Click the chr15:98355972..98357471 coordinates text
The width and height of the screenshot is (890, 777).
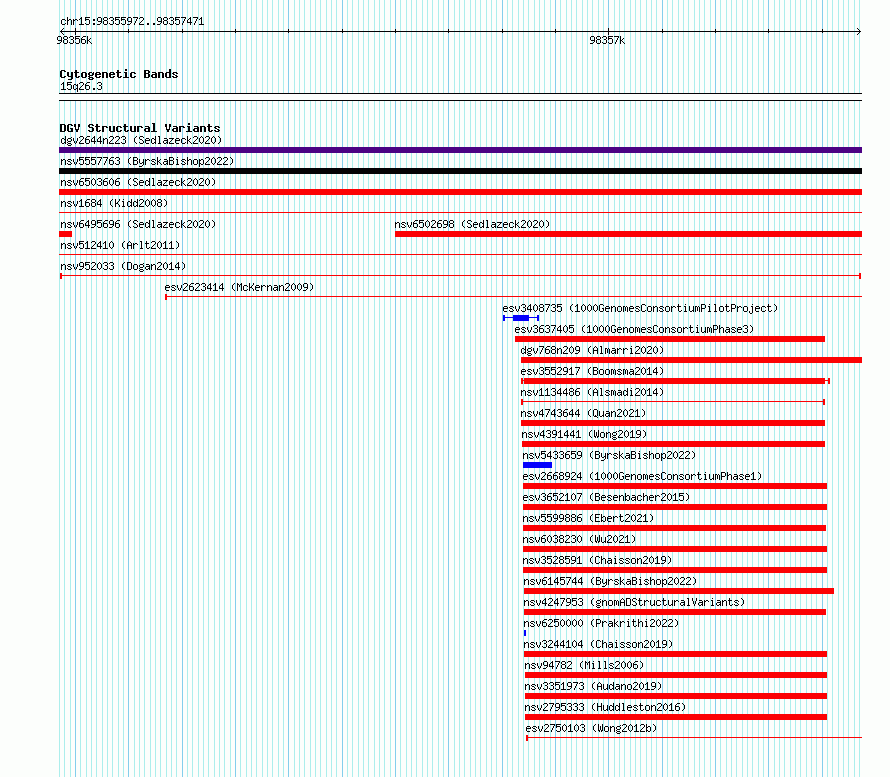(x=132, y=21)
